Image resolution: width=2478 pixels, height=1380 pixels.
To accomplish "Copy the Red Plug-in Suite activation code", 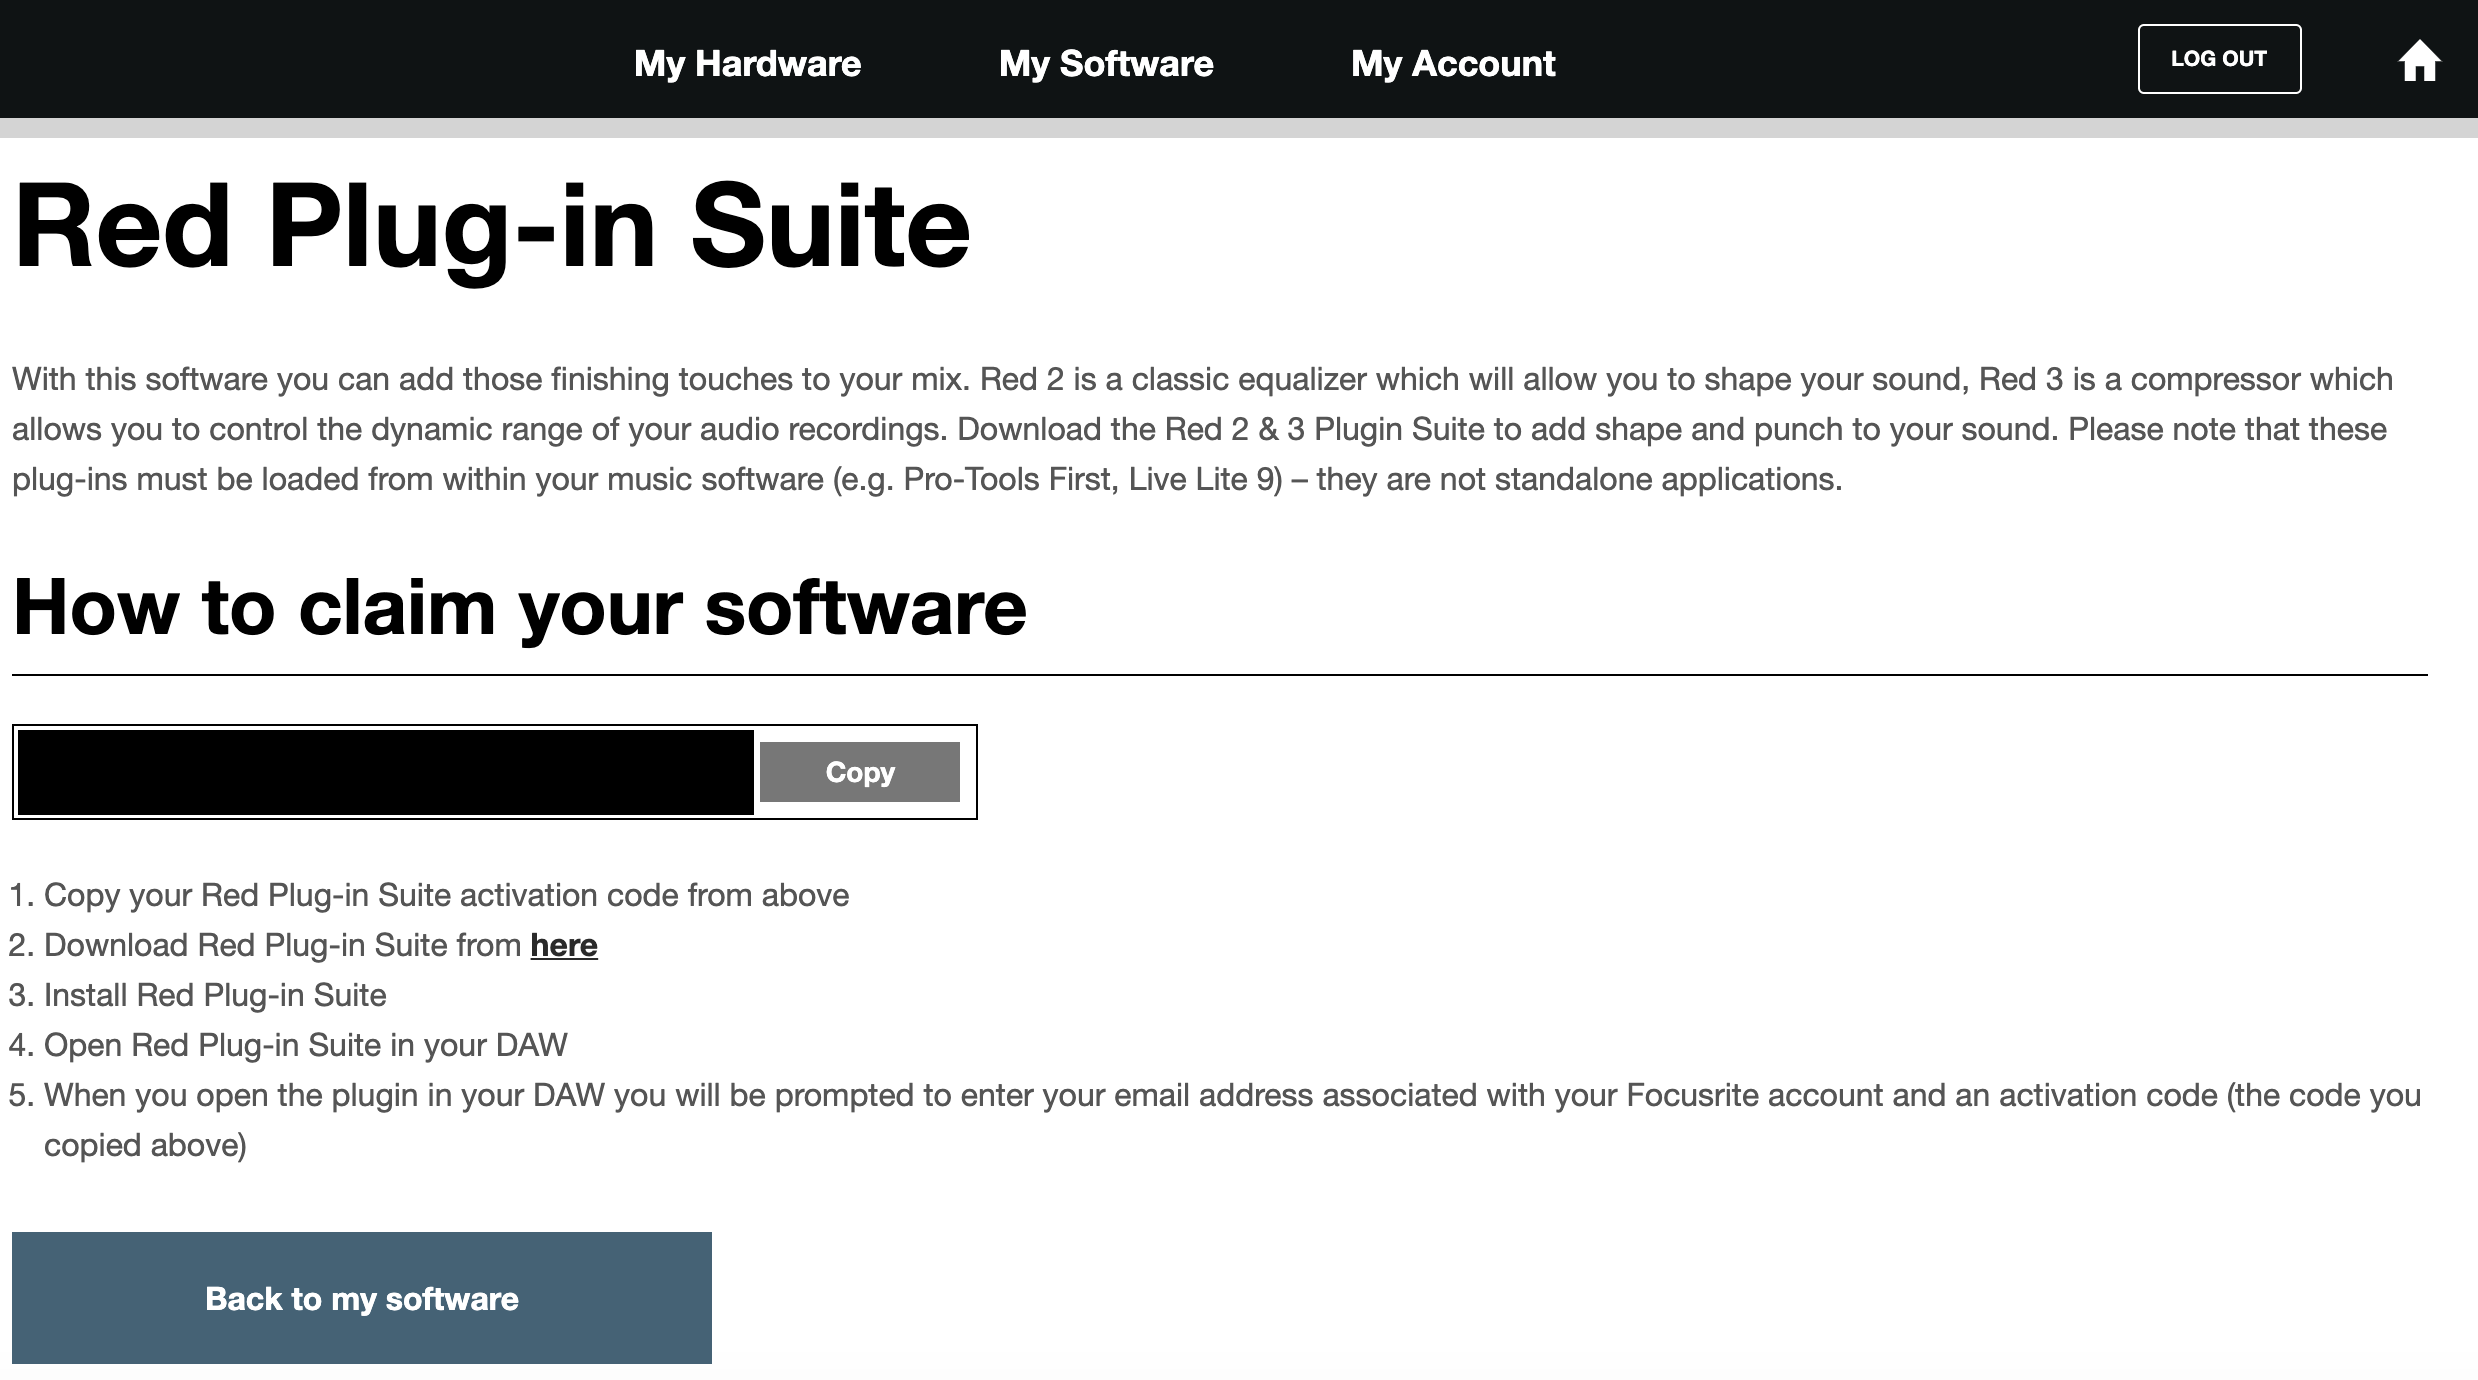I will pos(859,771).
